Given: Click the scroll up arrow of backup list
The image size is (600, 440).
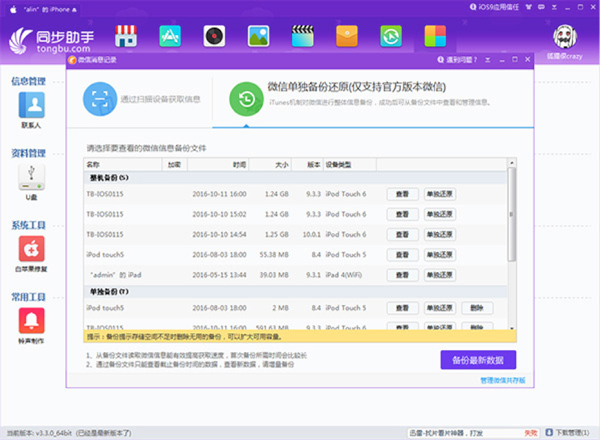Looking at the screenshot, I should pos(512,163).
